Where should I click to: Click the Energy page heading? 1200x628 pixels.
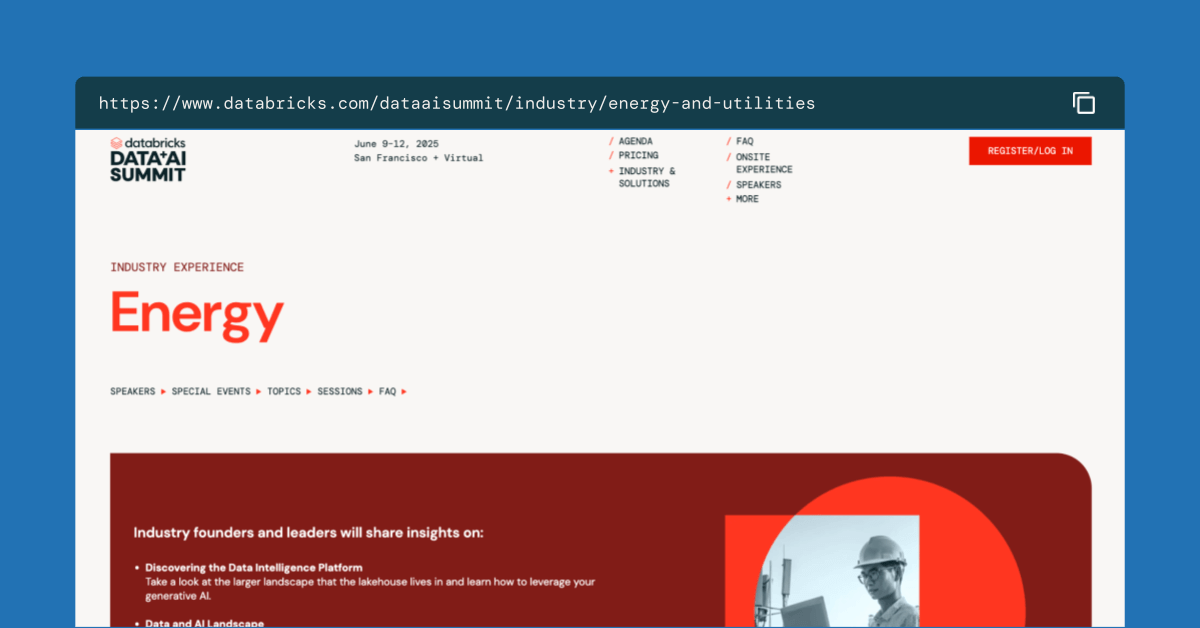pyautogui.click(x=197, y=316)
